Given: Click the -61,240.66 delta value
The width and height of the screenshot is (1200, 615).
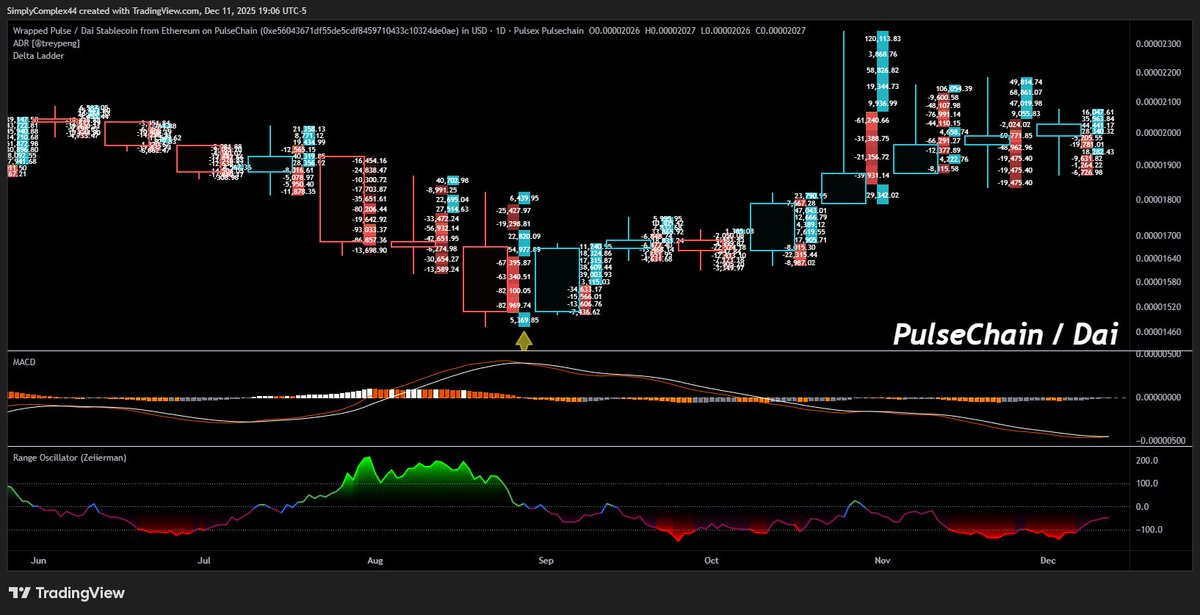Looking at the screenshot, I should [x=871, y=120].
